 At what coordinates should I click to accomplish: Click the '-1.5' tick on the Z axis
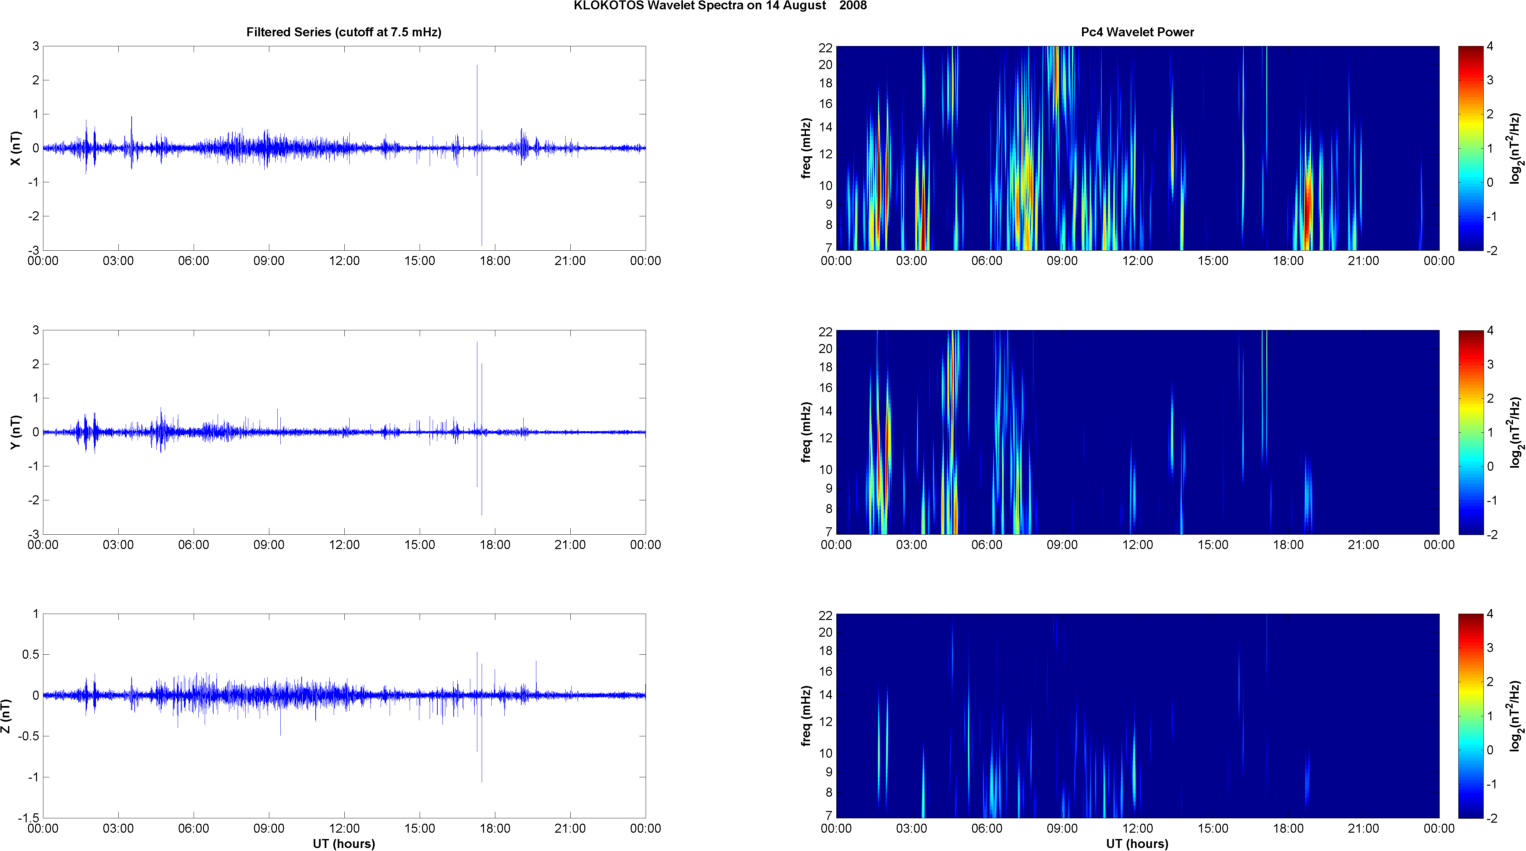pos(27,818)
